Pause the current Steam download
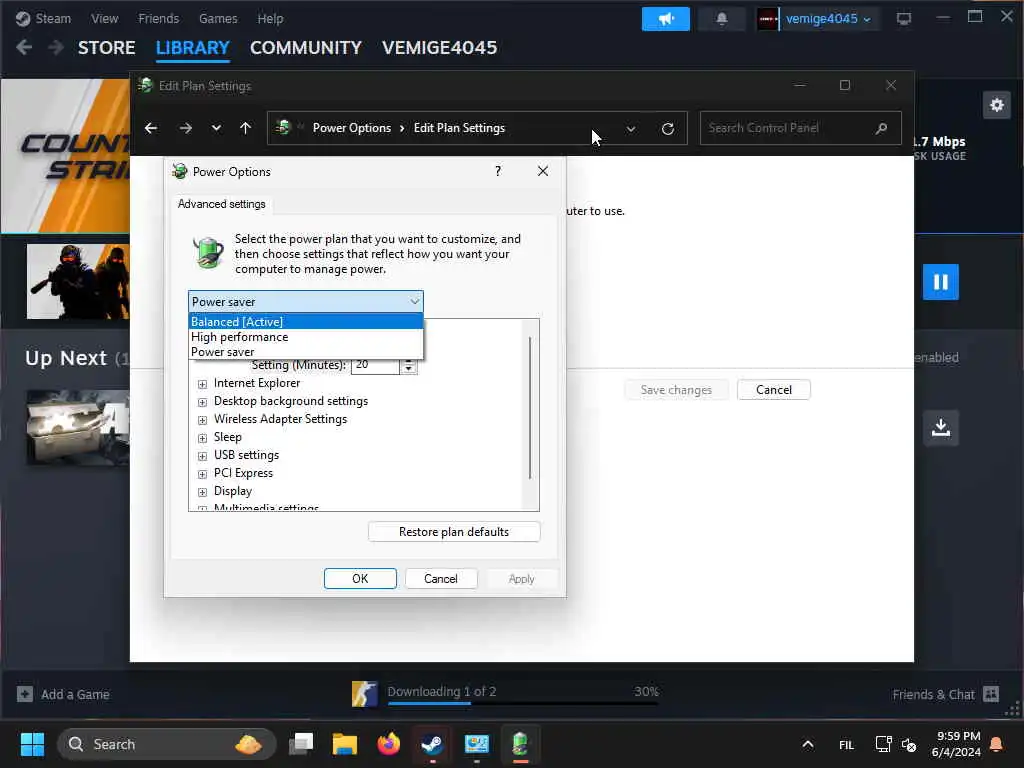 [x=940, y=282]
